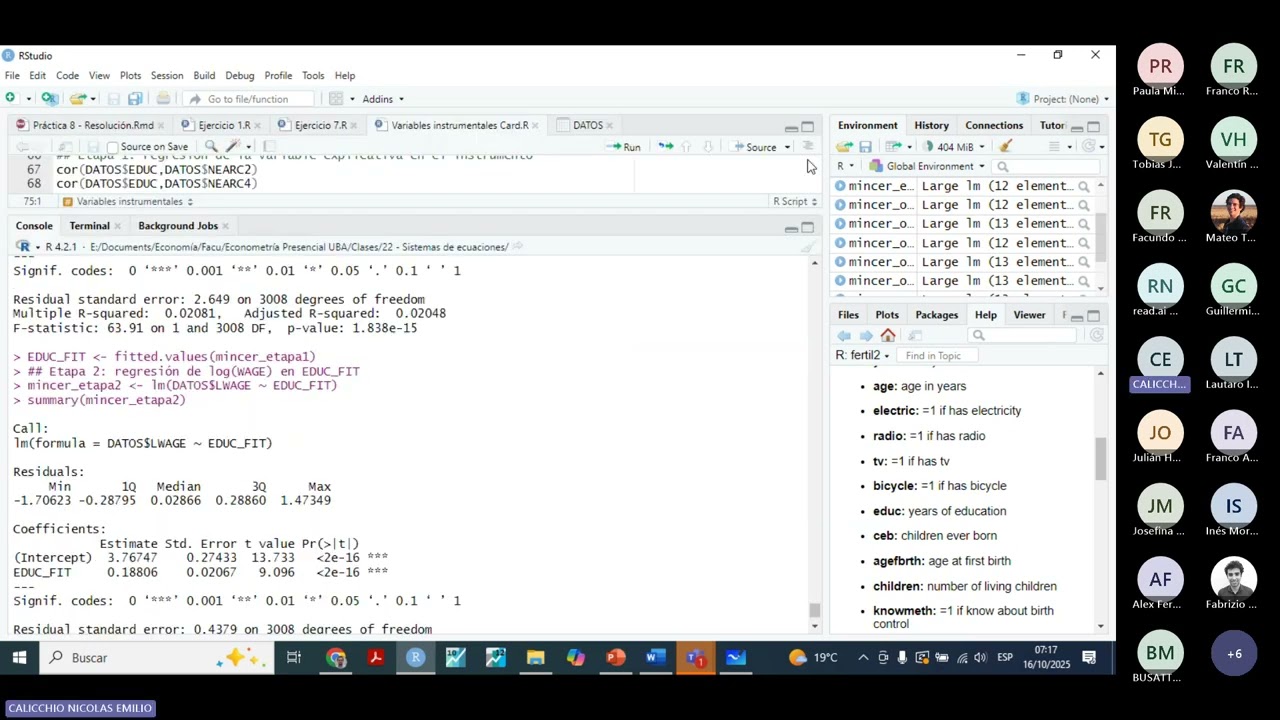Image resolution: width=1280 pixels, height=720 pixels.
Task: Open Task View on taskbar
Action: click(293, 657)
